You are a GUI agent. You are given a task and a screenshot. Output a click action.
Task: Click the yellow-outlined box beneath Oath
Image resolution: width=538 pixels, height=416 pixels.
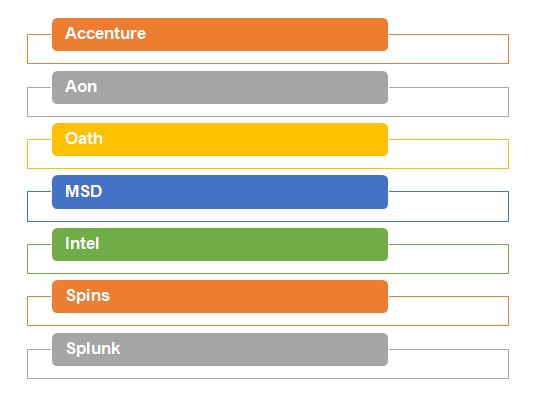[x=268, y=162]
